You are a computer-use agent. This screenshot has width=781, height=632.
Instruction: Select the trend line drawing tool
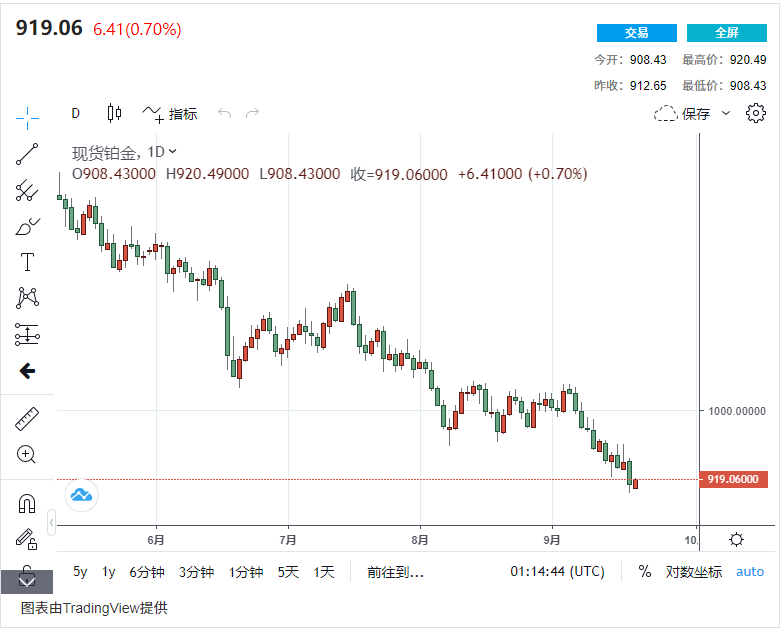tap(27, 154)
